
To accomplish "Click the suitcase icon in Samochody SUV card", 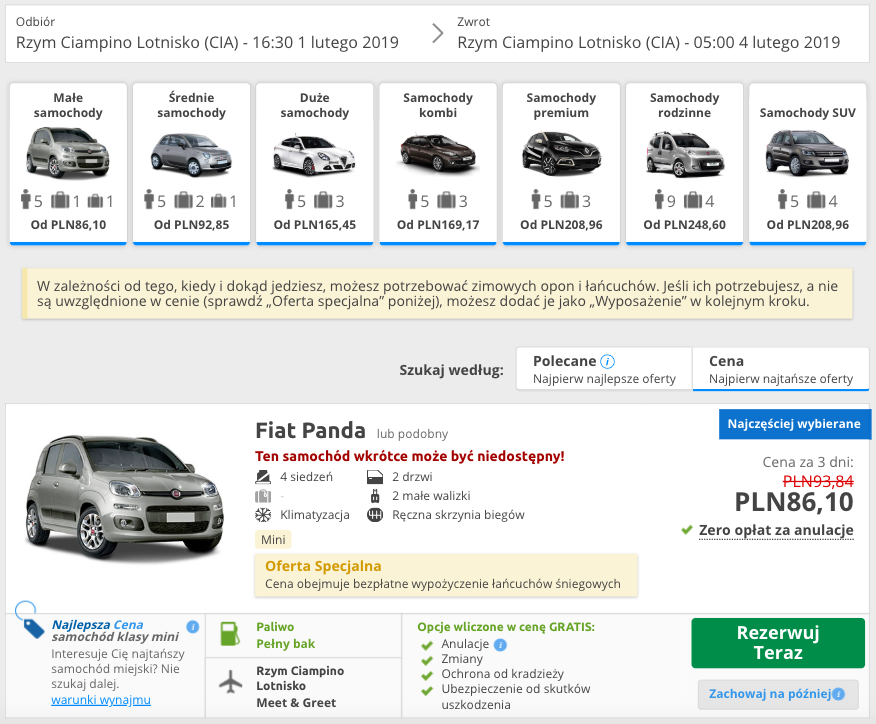I will pyautogui.click(x=816, y=200).
